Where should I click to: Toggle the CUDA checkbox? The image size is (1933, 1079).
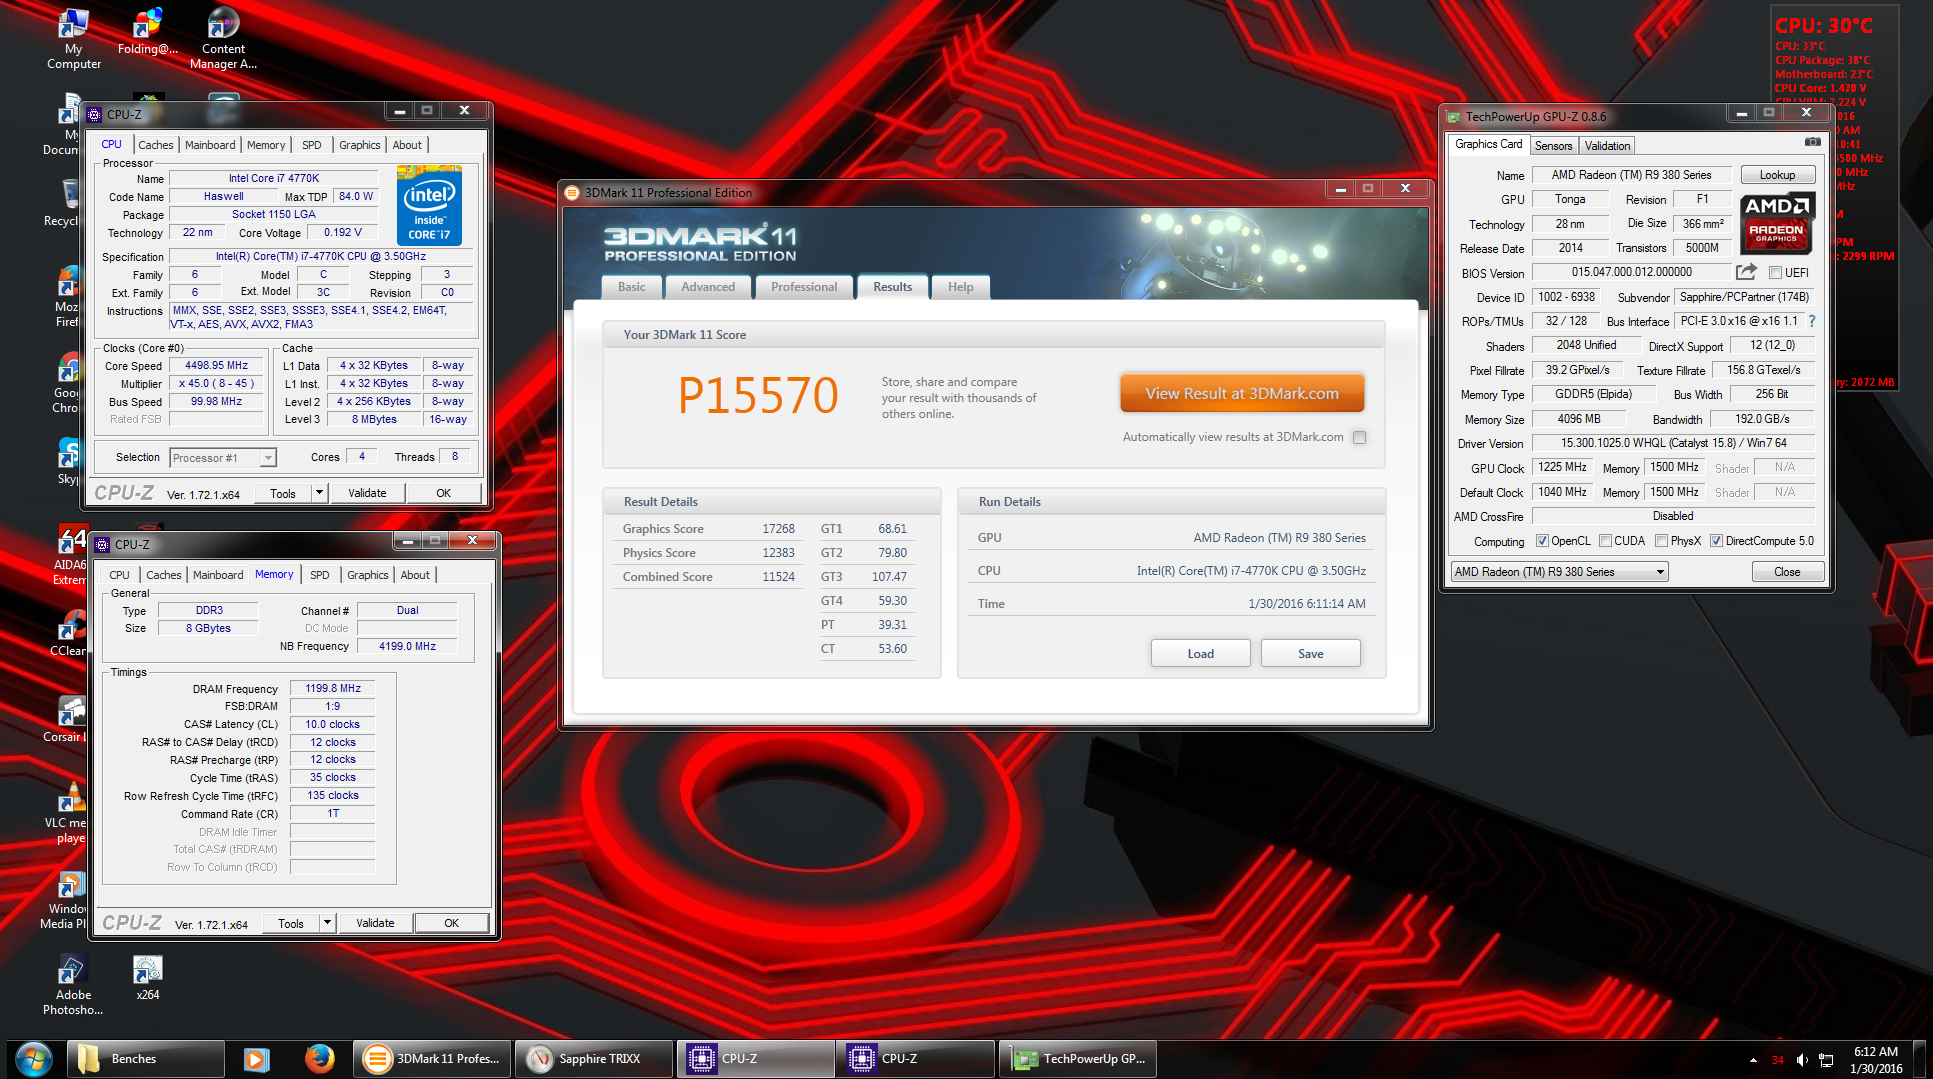click(x=1605, y=541)
